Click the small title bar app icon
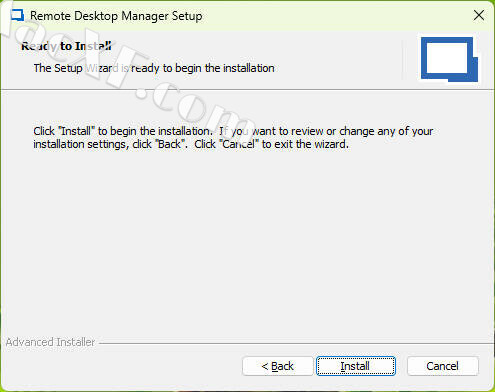 tap(17, 15)
